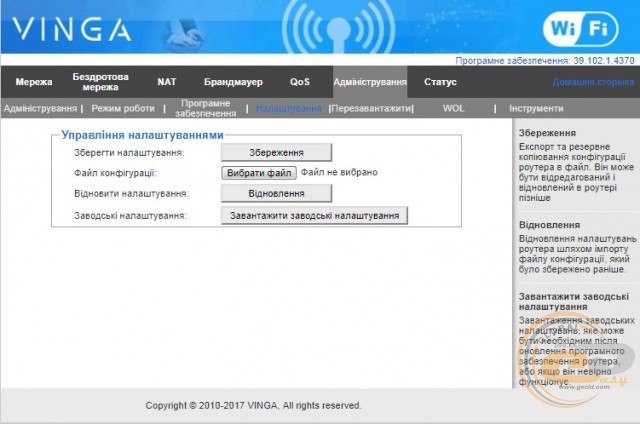This screenshot has height=424, width=640.
Task: Open Адміністрування submenu item
Action: point(39,108)
